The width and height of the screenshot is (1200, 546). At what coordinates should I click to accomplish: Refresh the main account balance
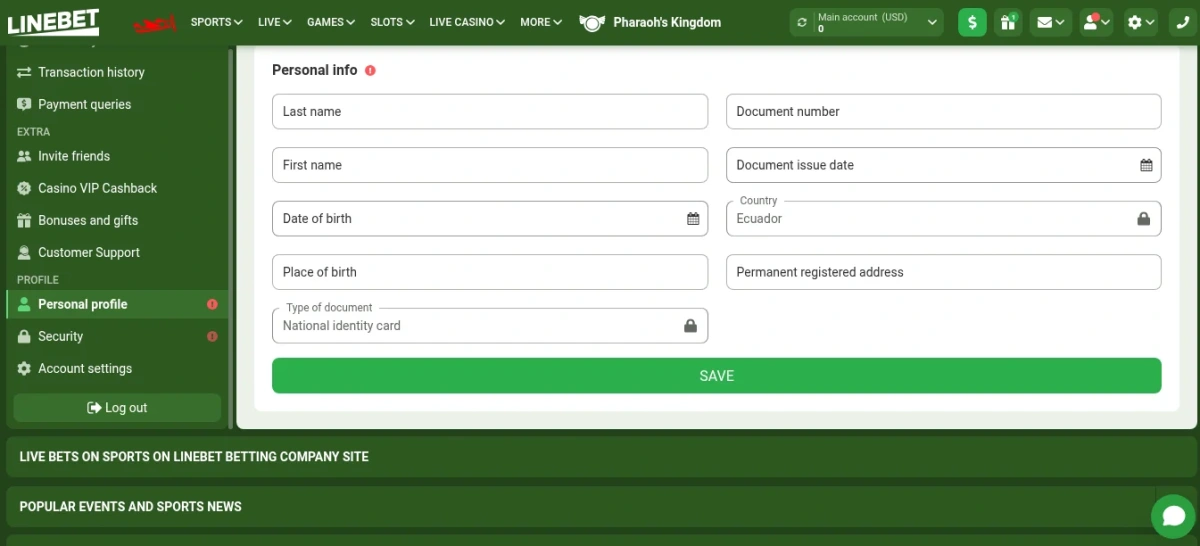(x=802, y=22)
